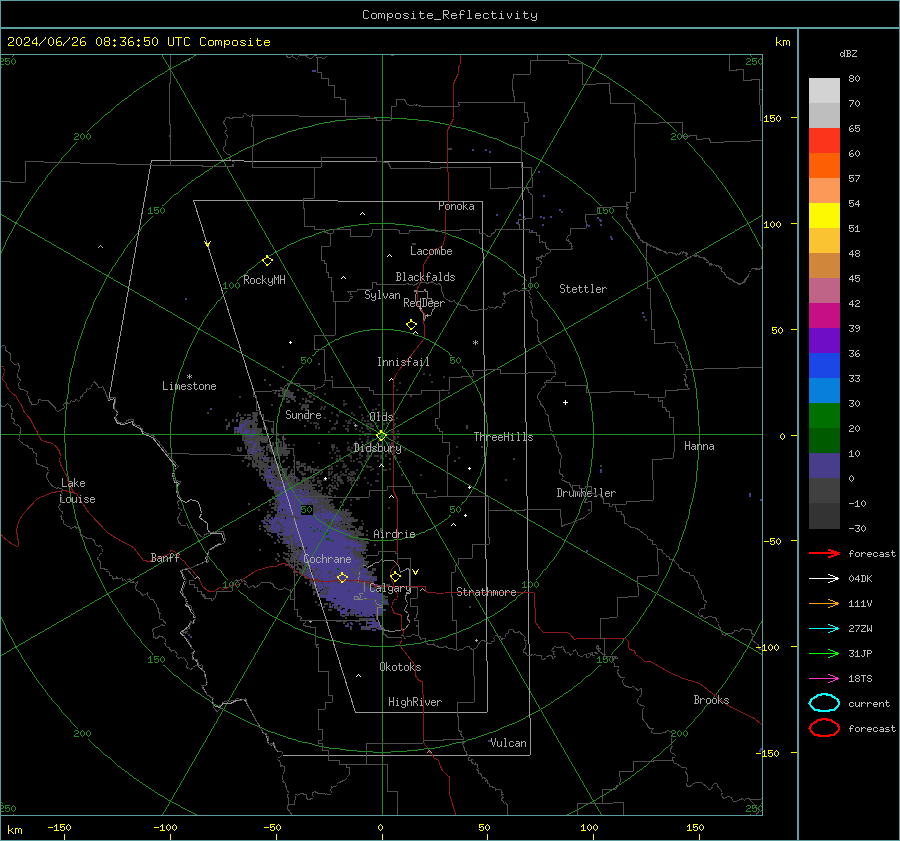Click the orange 111V arrow icon
900x841 pixels.
point(824,603)
